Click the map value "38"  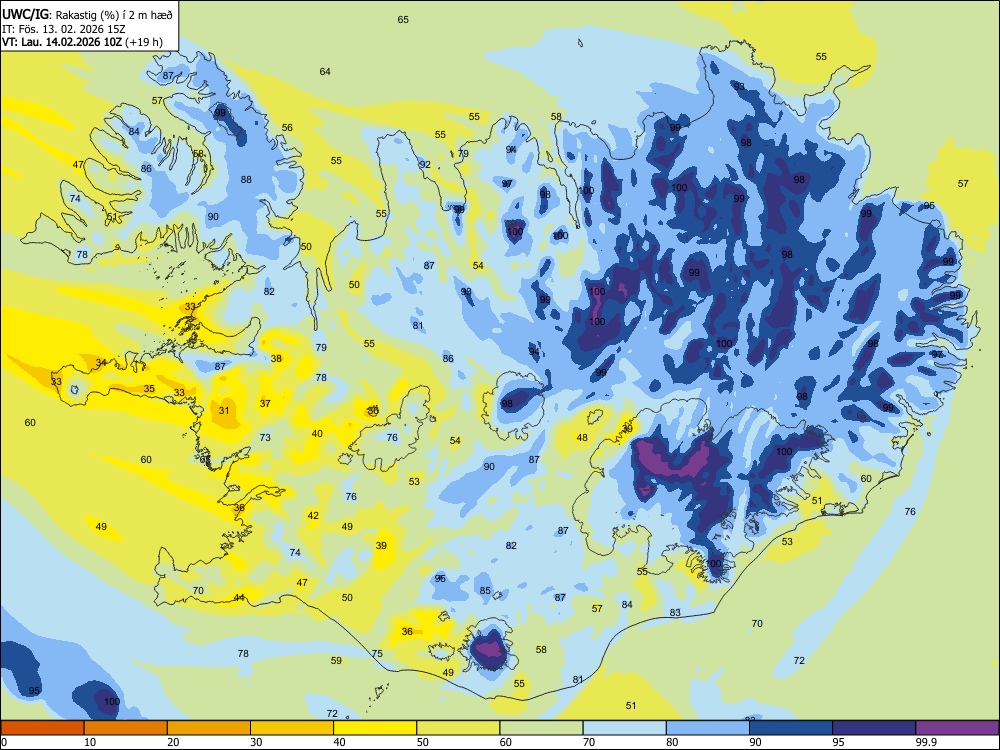276,358
